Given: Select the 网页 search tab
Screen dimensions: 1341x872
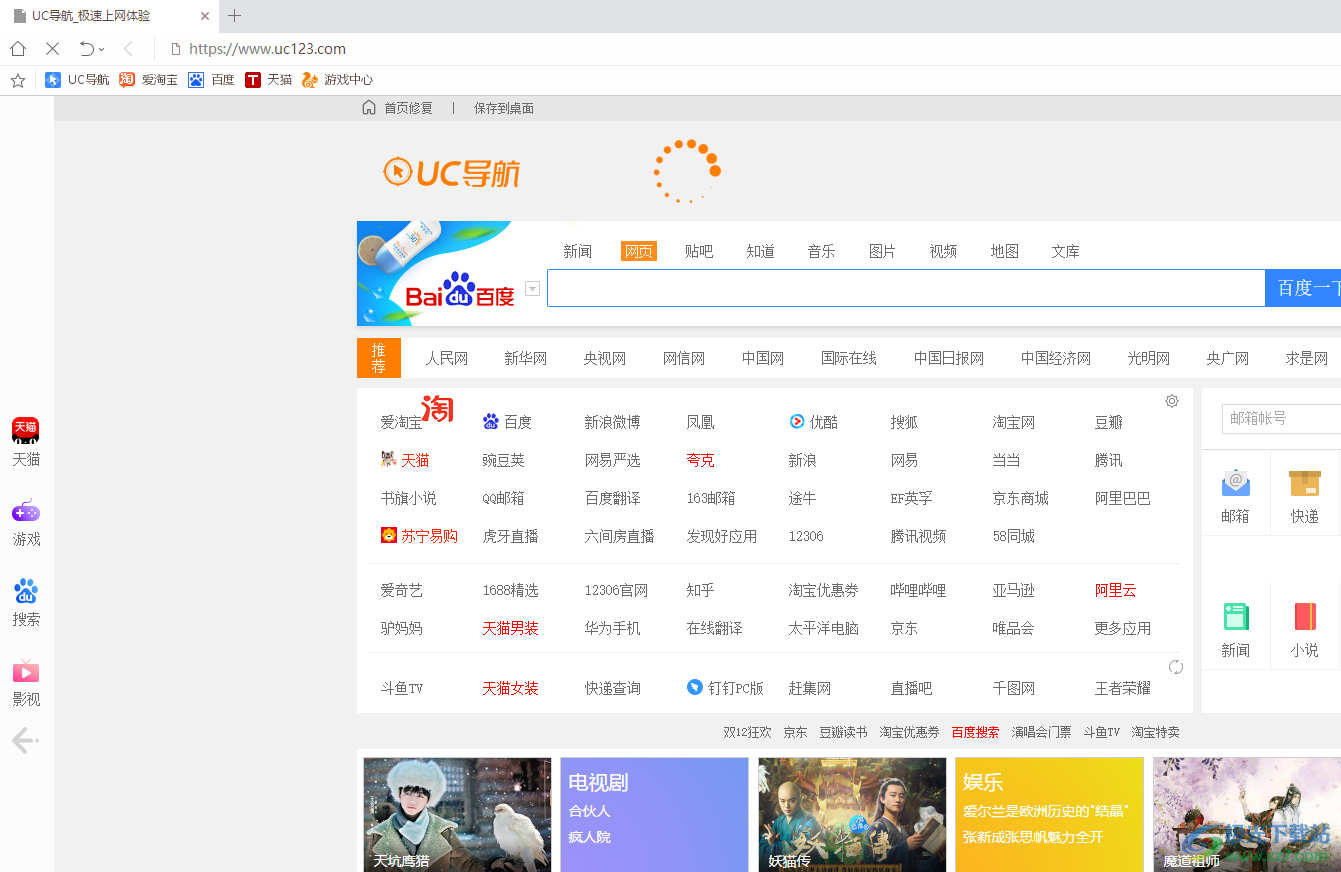Looking at the screenshot, I should [638, 251].
